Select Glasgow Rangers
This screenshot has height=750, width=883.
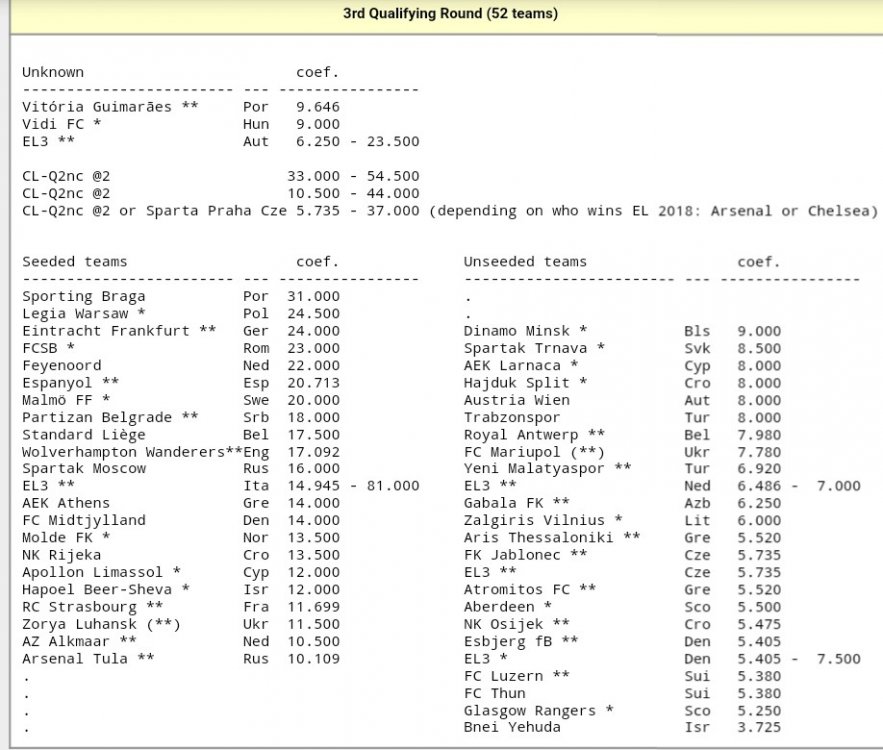coord(529,711)
